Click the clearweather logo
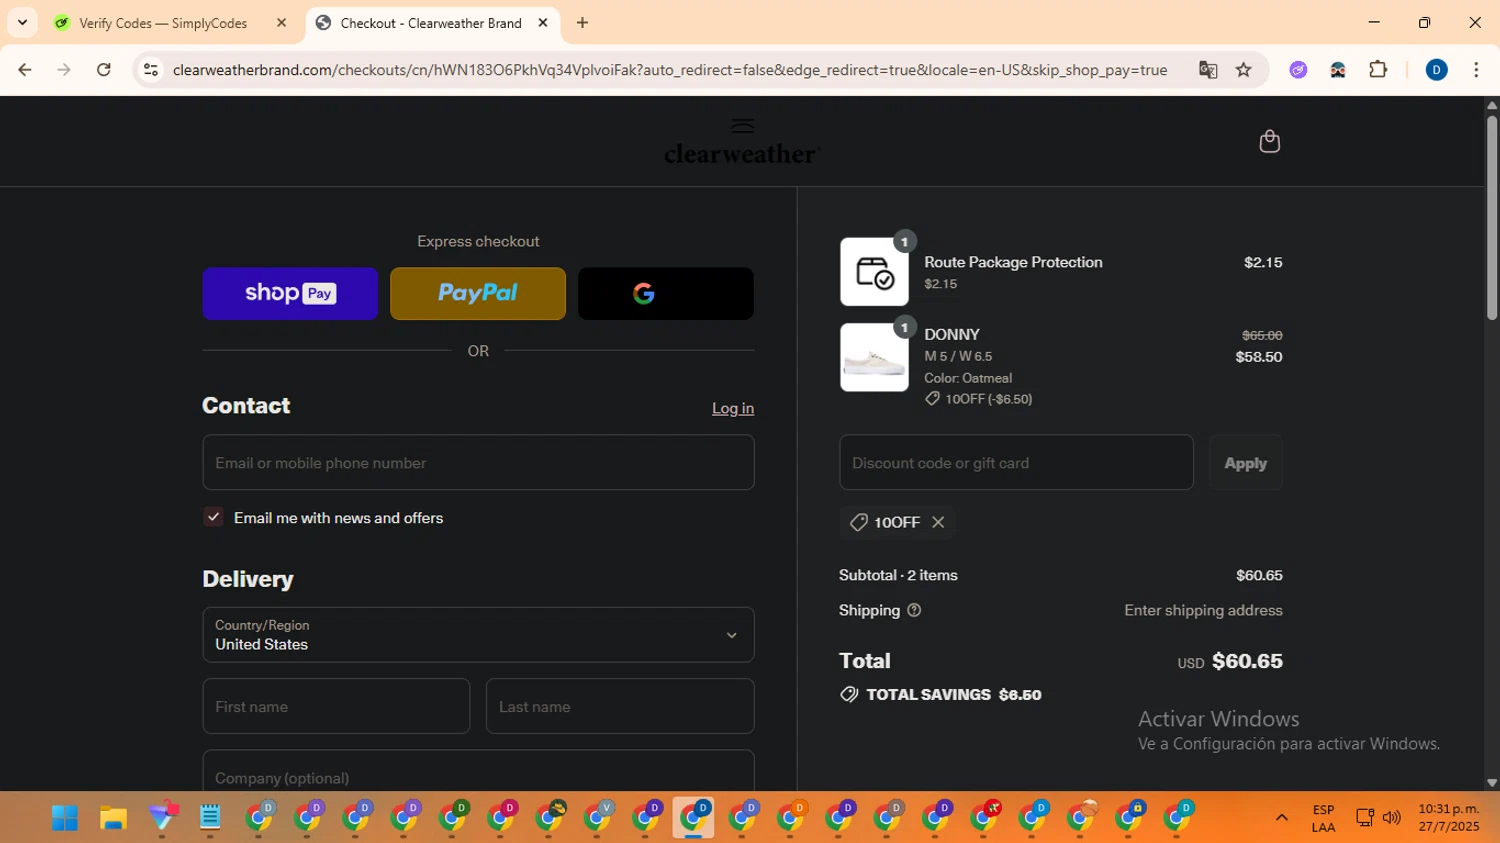The width and height of the screenshot is (1500, 843). pyautogui.click(x=742, y=142)
